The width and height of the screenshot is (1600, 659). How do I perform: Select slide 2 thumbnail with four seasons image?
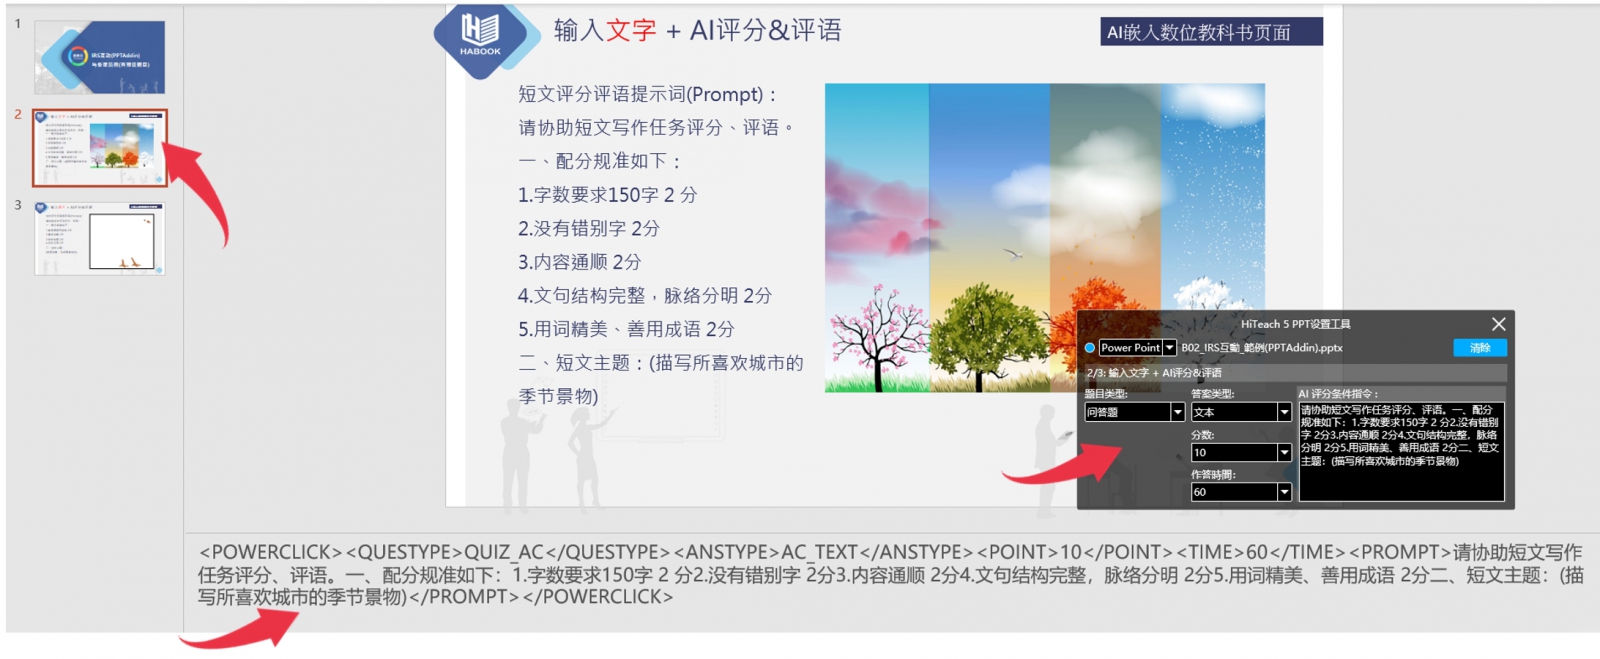pos(99,148)
